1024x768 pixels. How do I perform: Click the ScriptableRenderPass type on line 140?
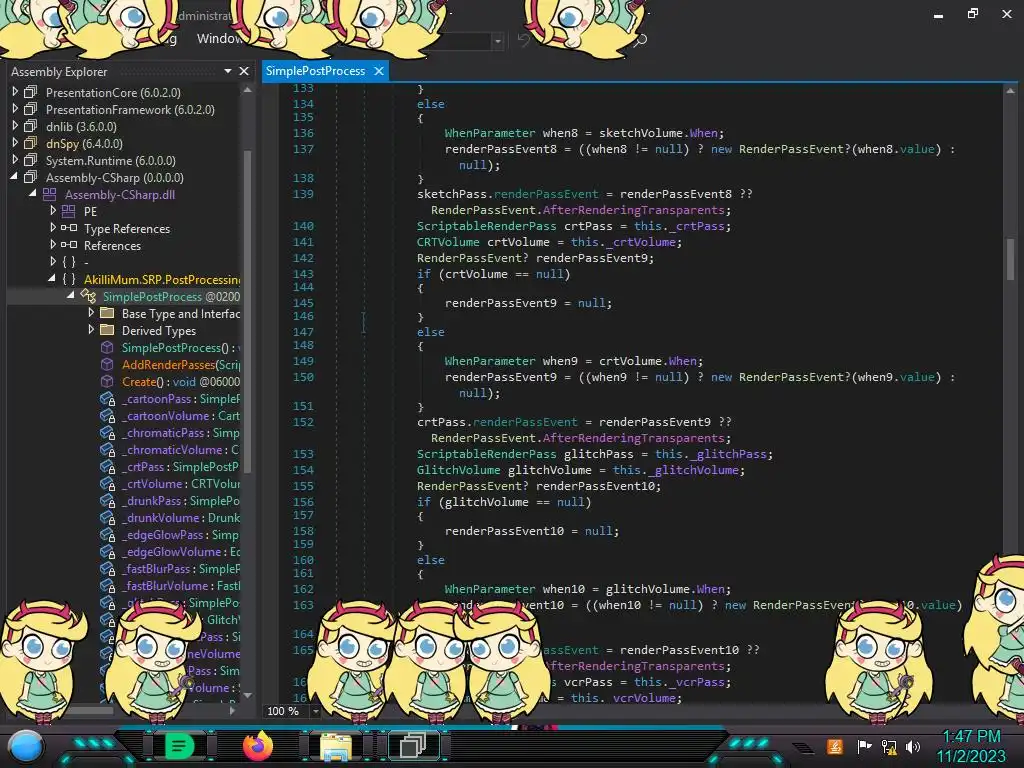[487, 225]
